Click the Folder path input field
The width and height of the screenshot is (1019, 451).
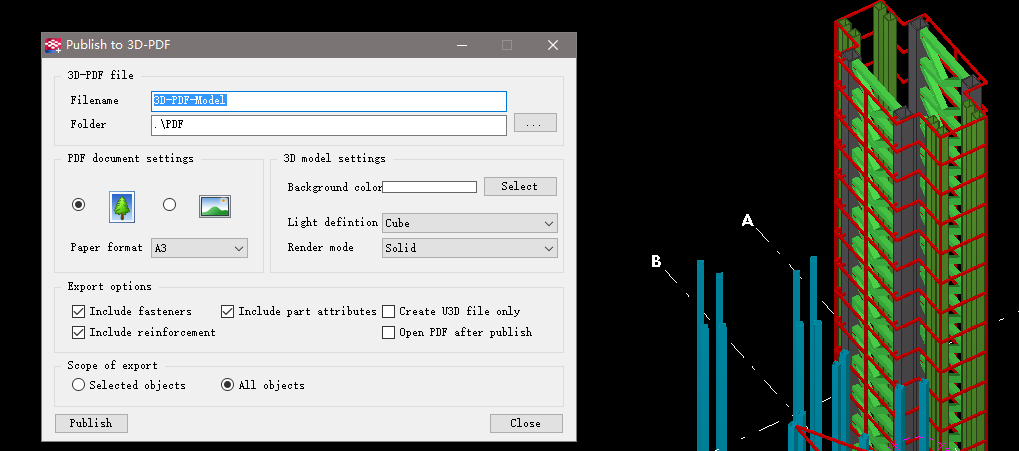(329, 125)
